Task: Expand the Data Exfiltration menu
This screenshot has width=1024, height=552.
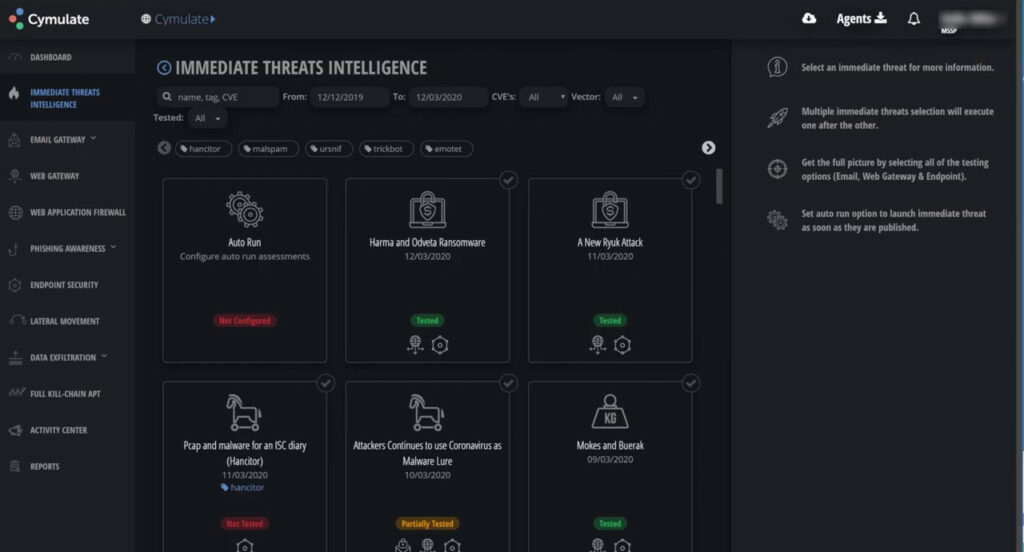Action: pyautogui.click(x=68, y=357)
